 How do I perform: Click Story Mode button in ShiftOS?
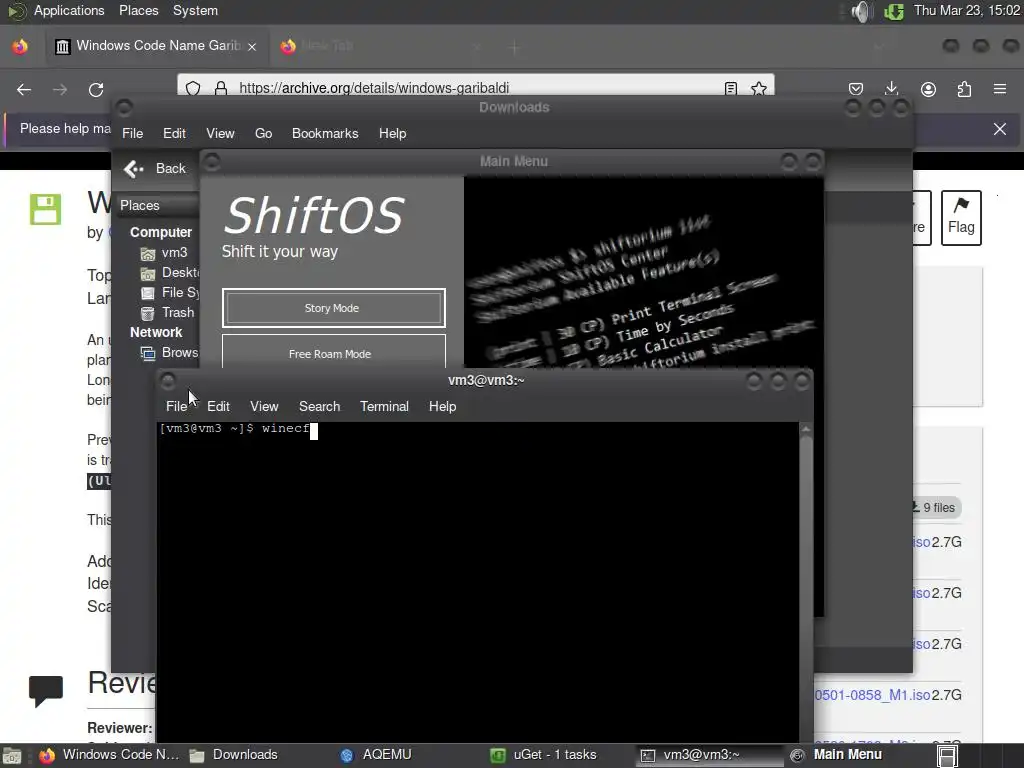[x=333, y=308]
